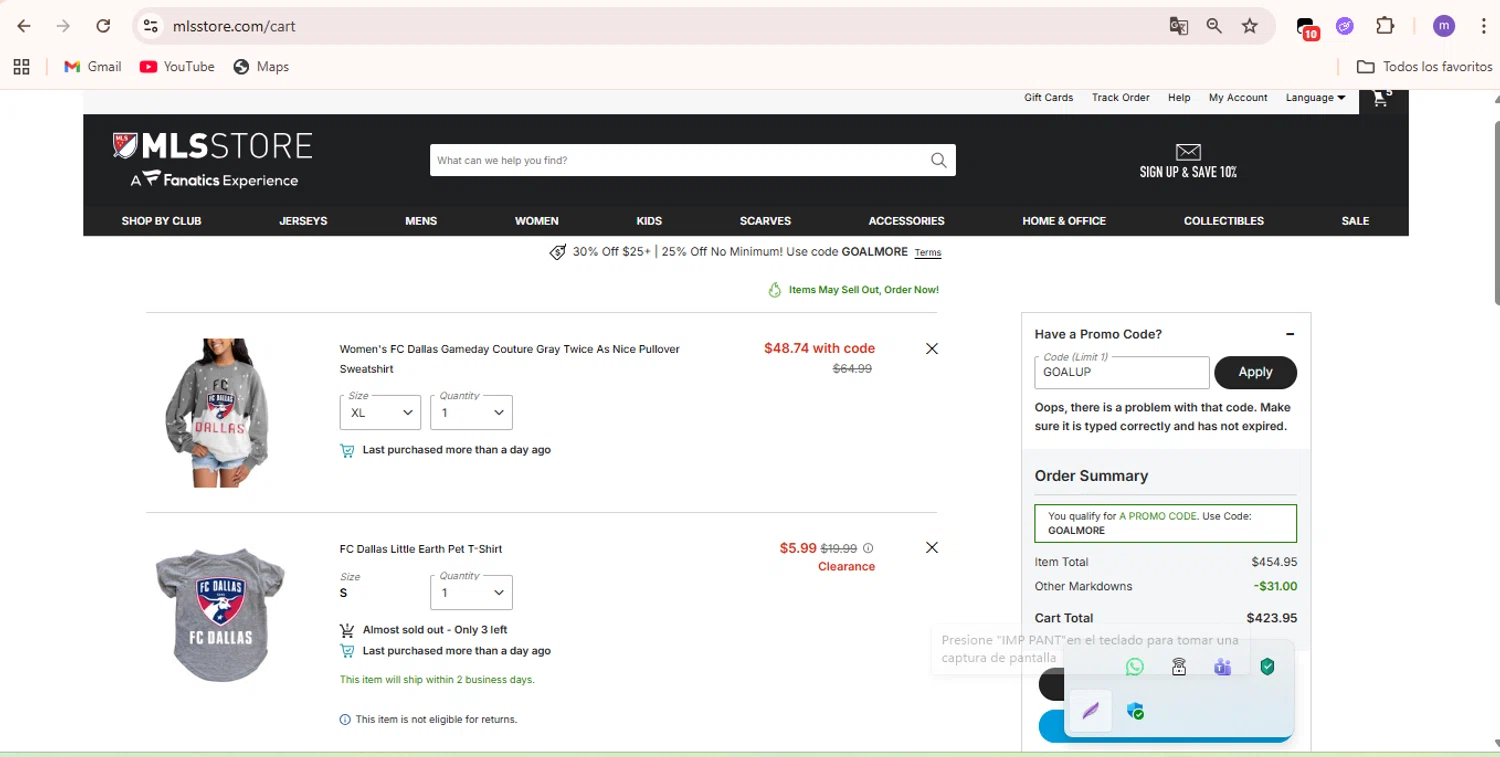Remove the sweatshirt with X button
This screenshot has width=1500, height=757.
click(932, 349)
